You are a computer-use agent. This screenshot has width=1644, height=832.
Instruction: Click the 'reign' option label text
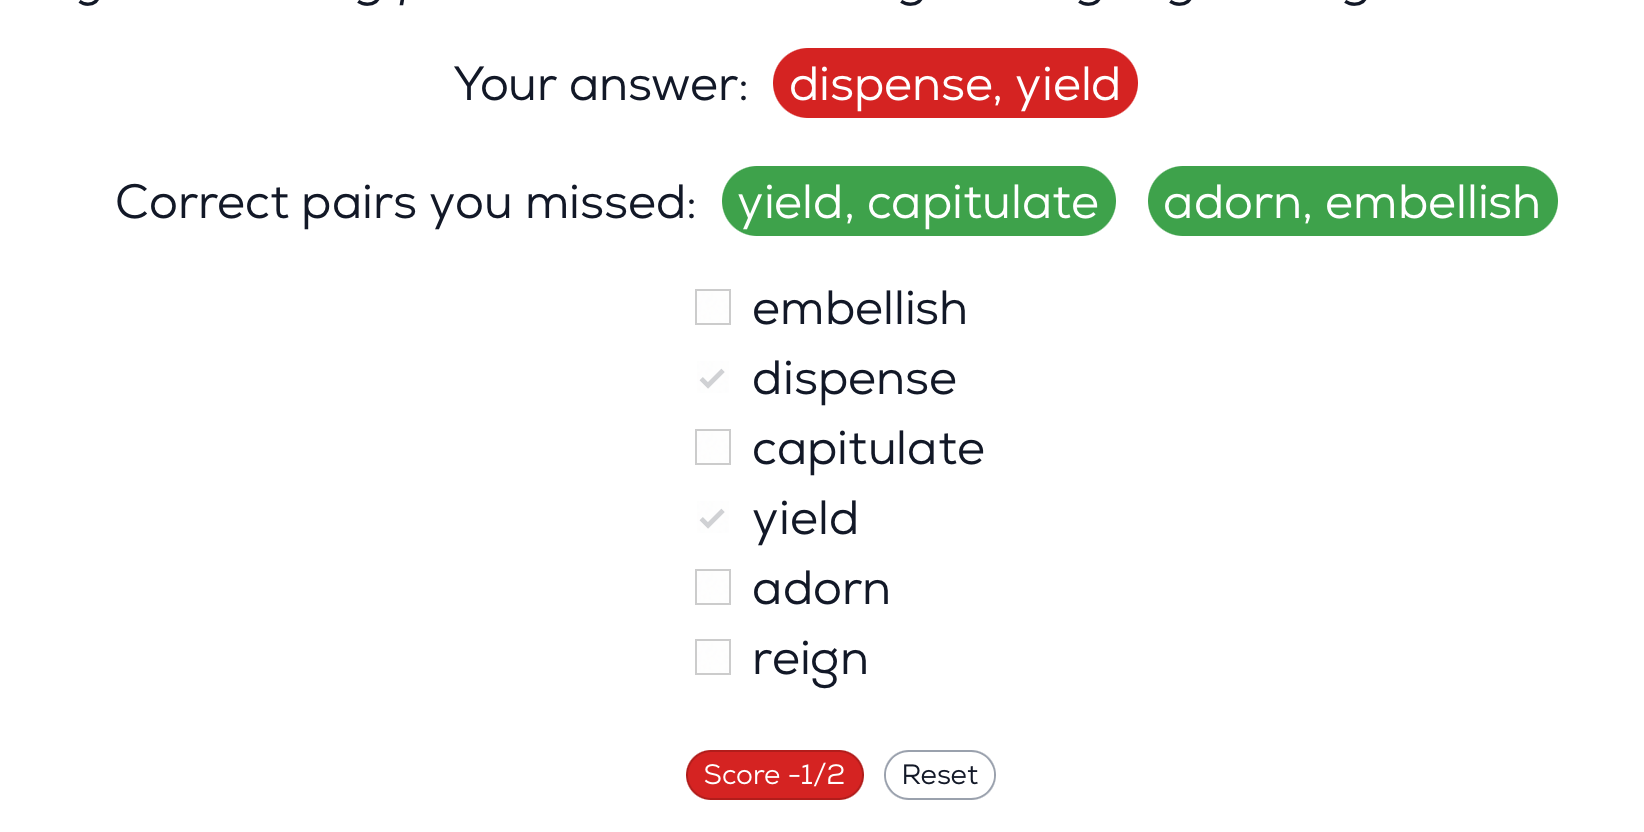(810, 659)
